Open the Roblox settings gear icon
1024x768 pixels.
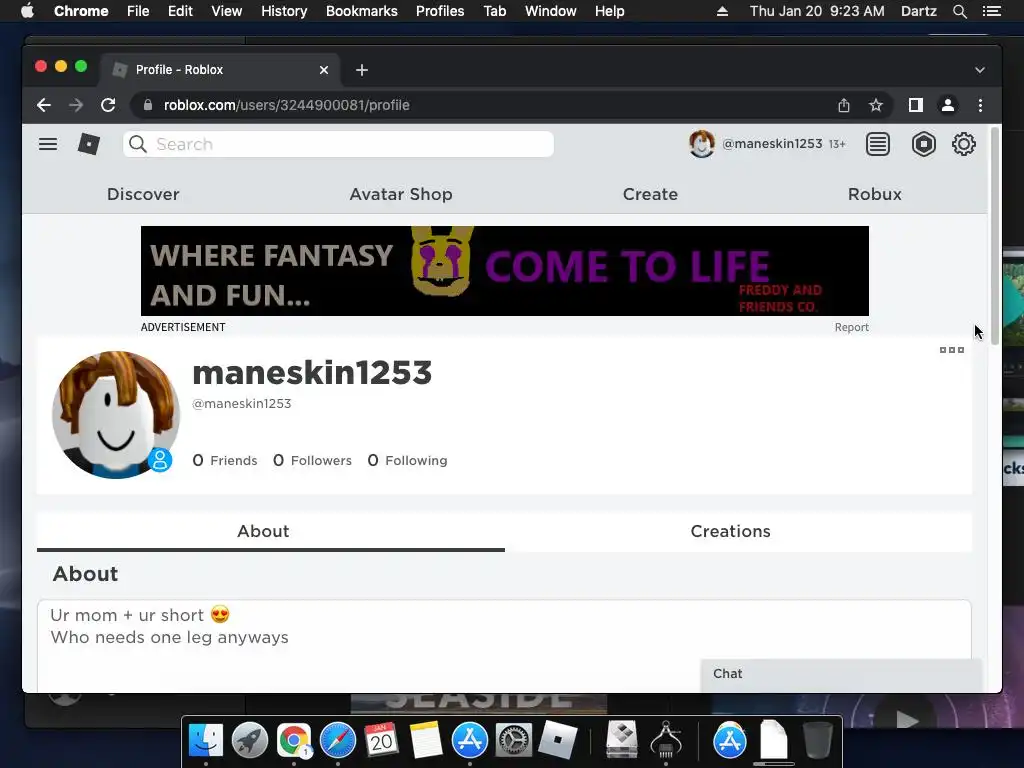963,144
